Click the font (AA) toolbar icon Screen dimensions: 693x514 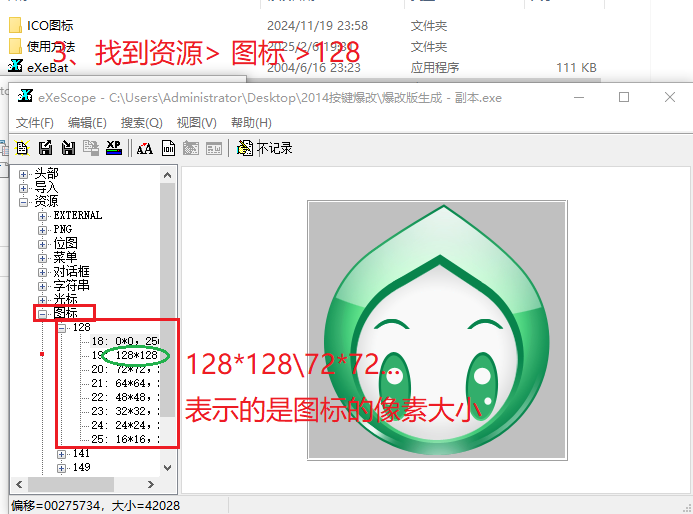tap(145, 148)
